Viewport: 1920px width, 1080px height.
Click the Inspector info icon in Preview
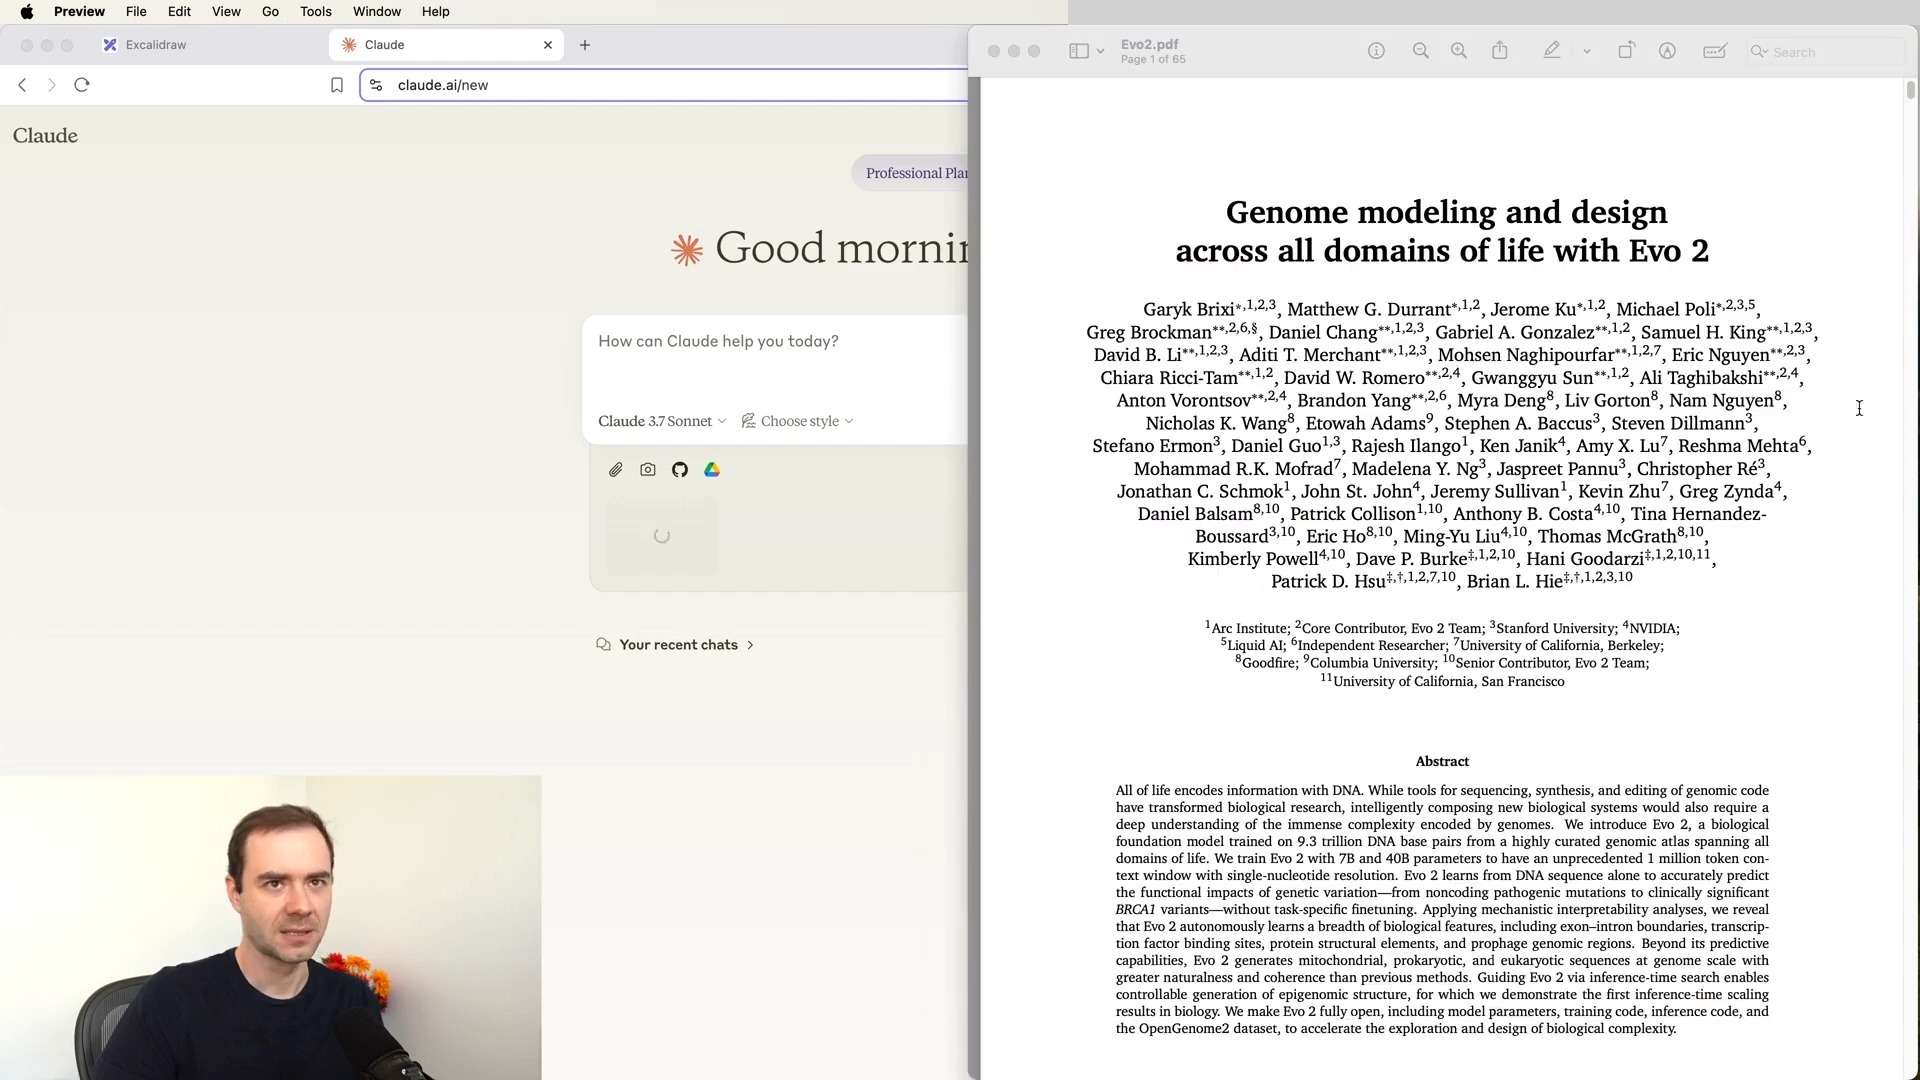[1377, 51]
